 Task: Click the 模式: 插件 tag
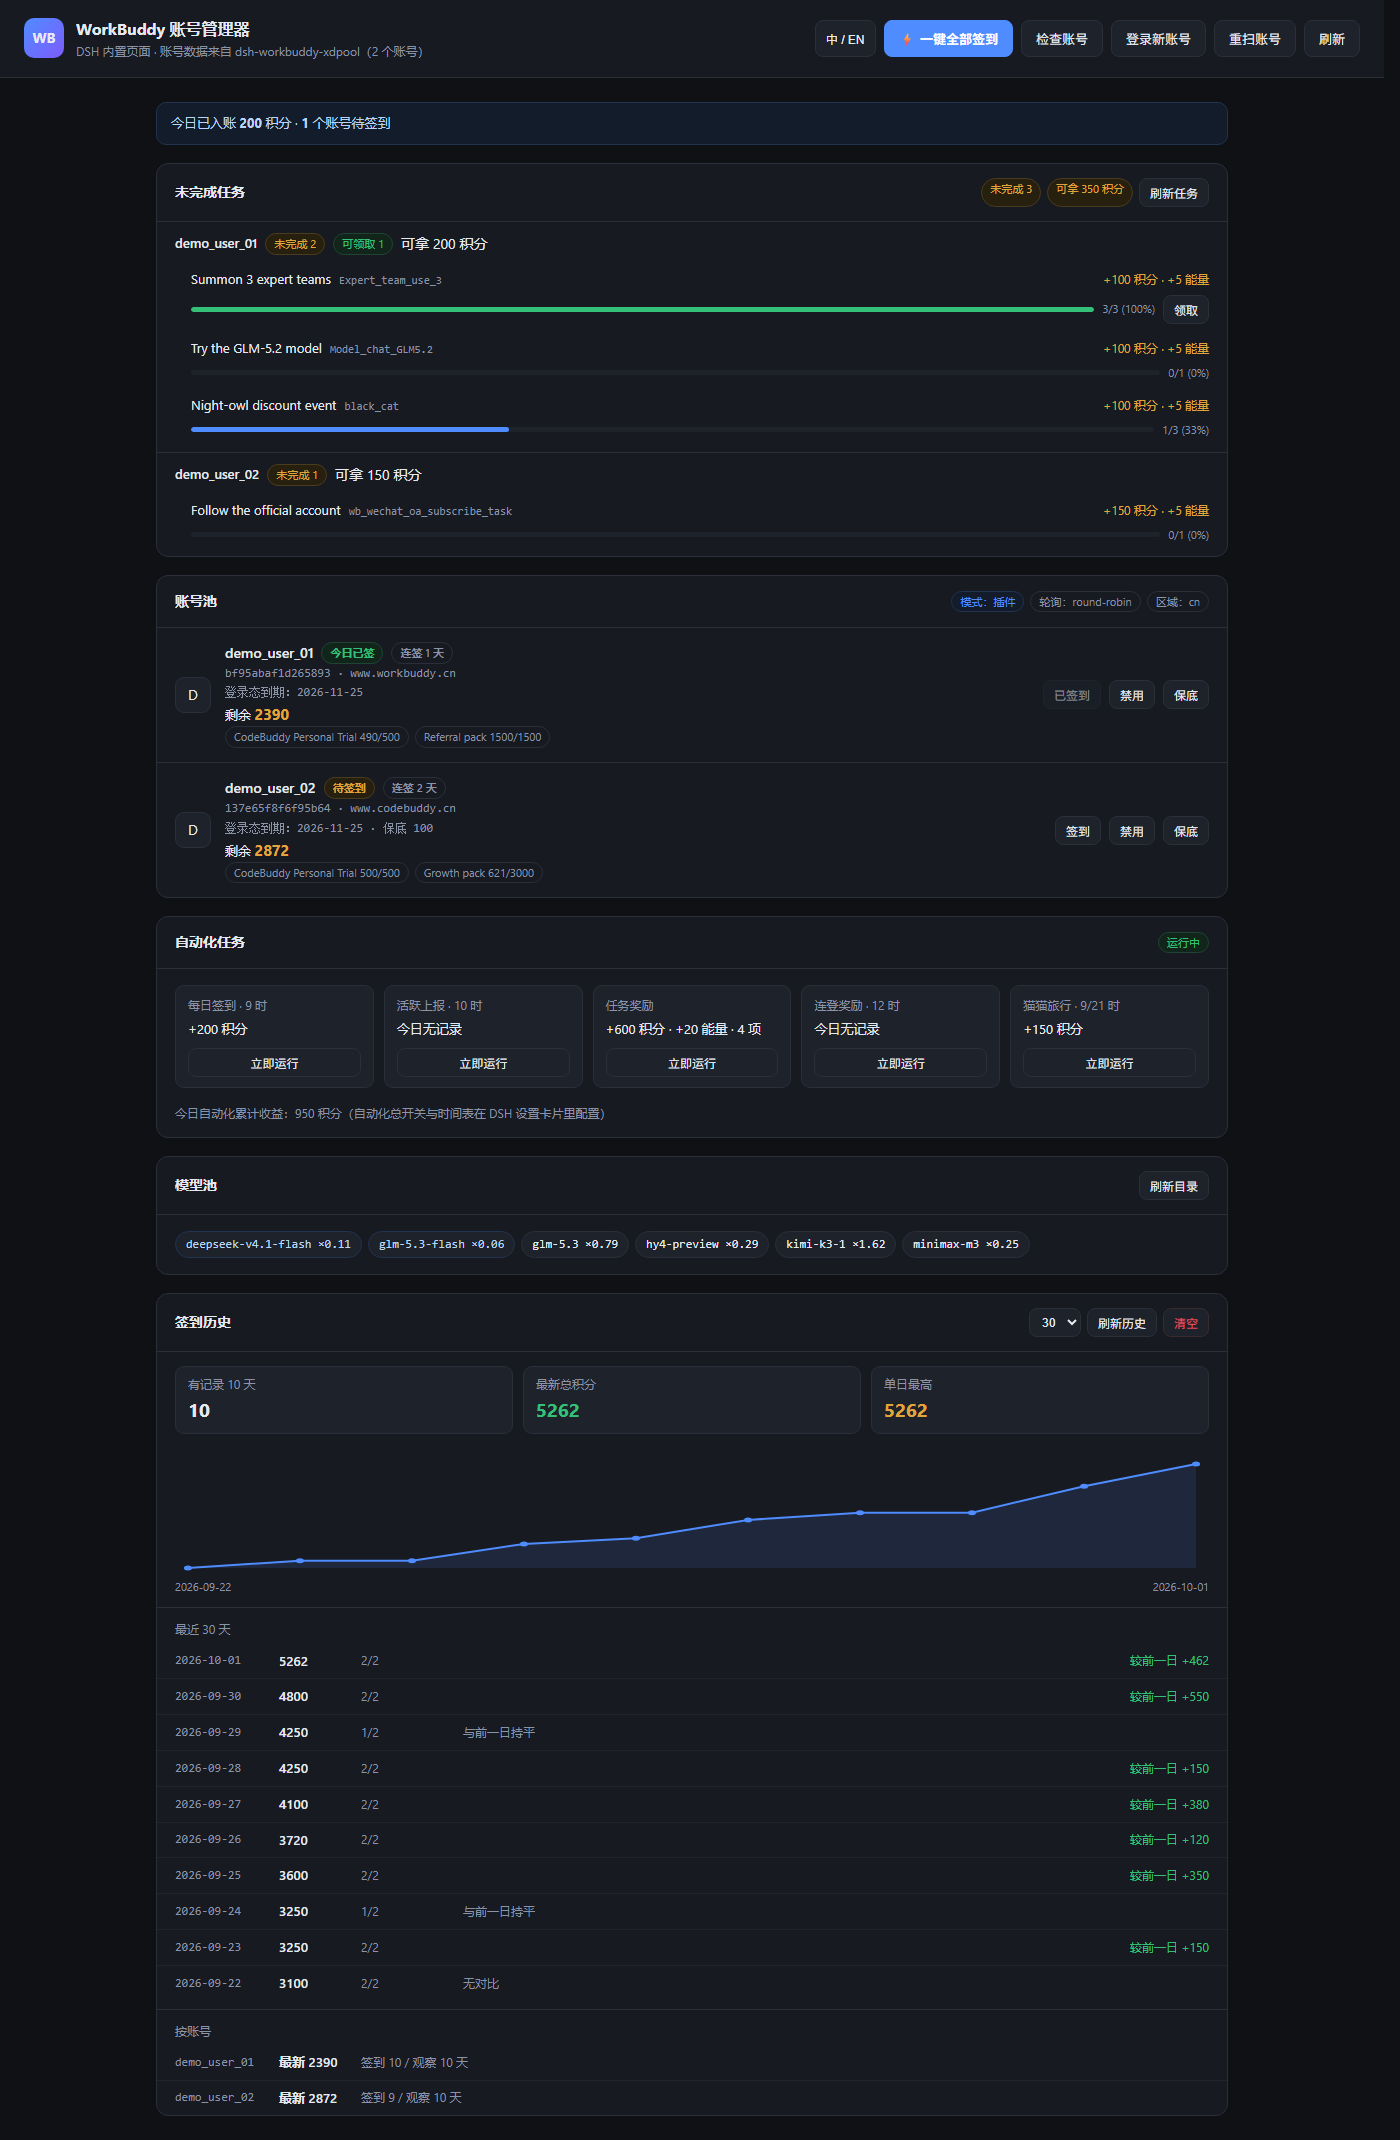[x=987, y=602]
